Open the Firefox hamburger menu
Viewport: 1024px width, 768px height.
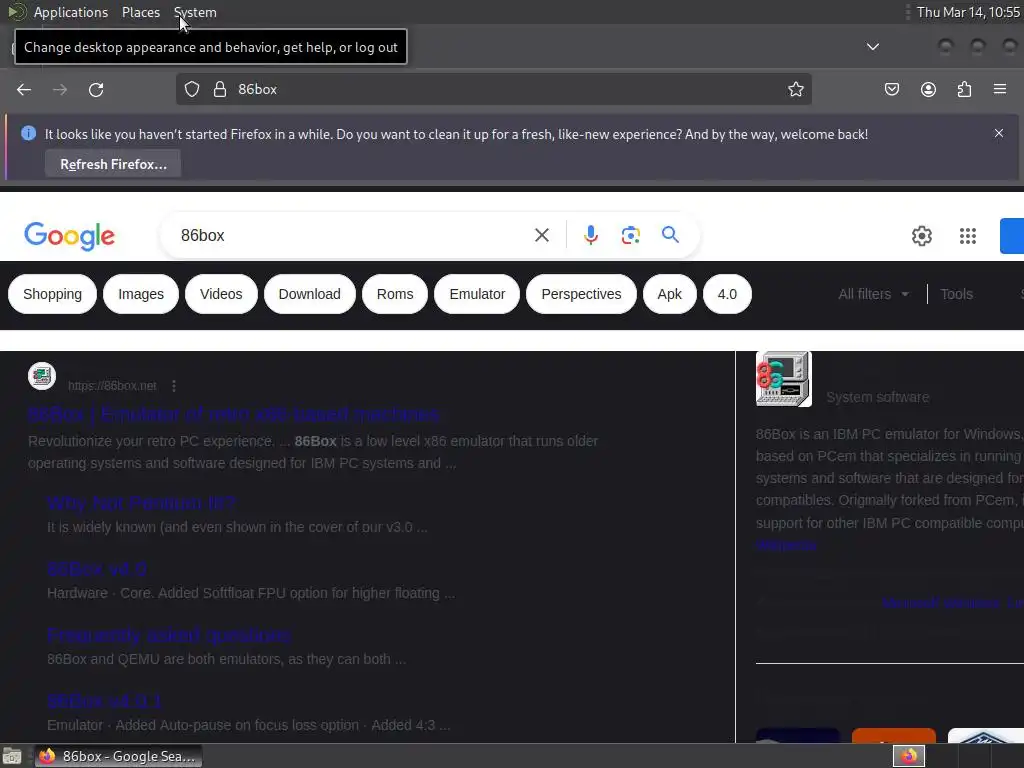(1000, 89)
